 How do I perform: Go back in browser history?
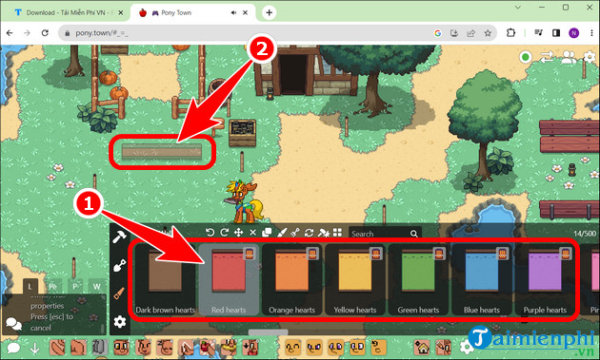pyautogui.click(x=10, y=33)
